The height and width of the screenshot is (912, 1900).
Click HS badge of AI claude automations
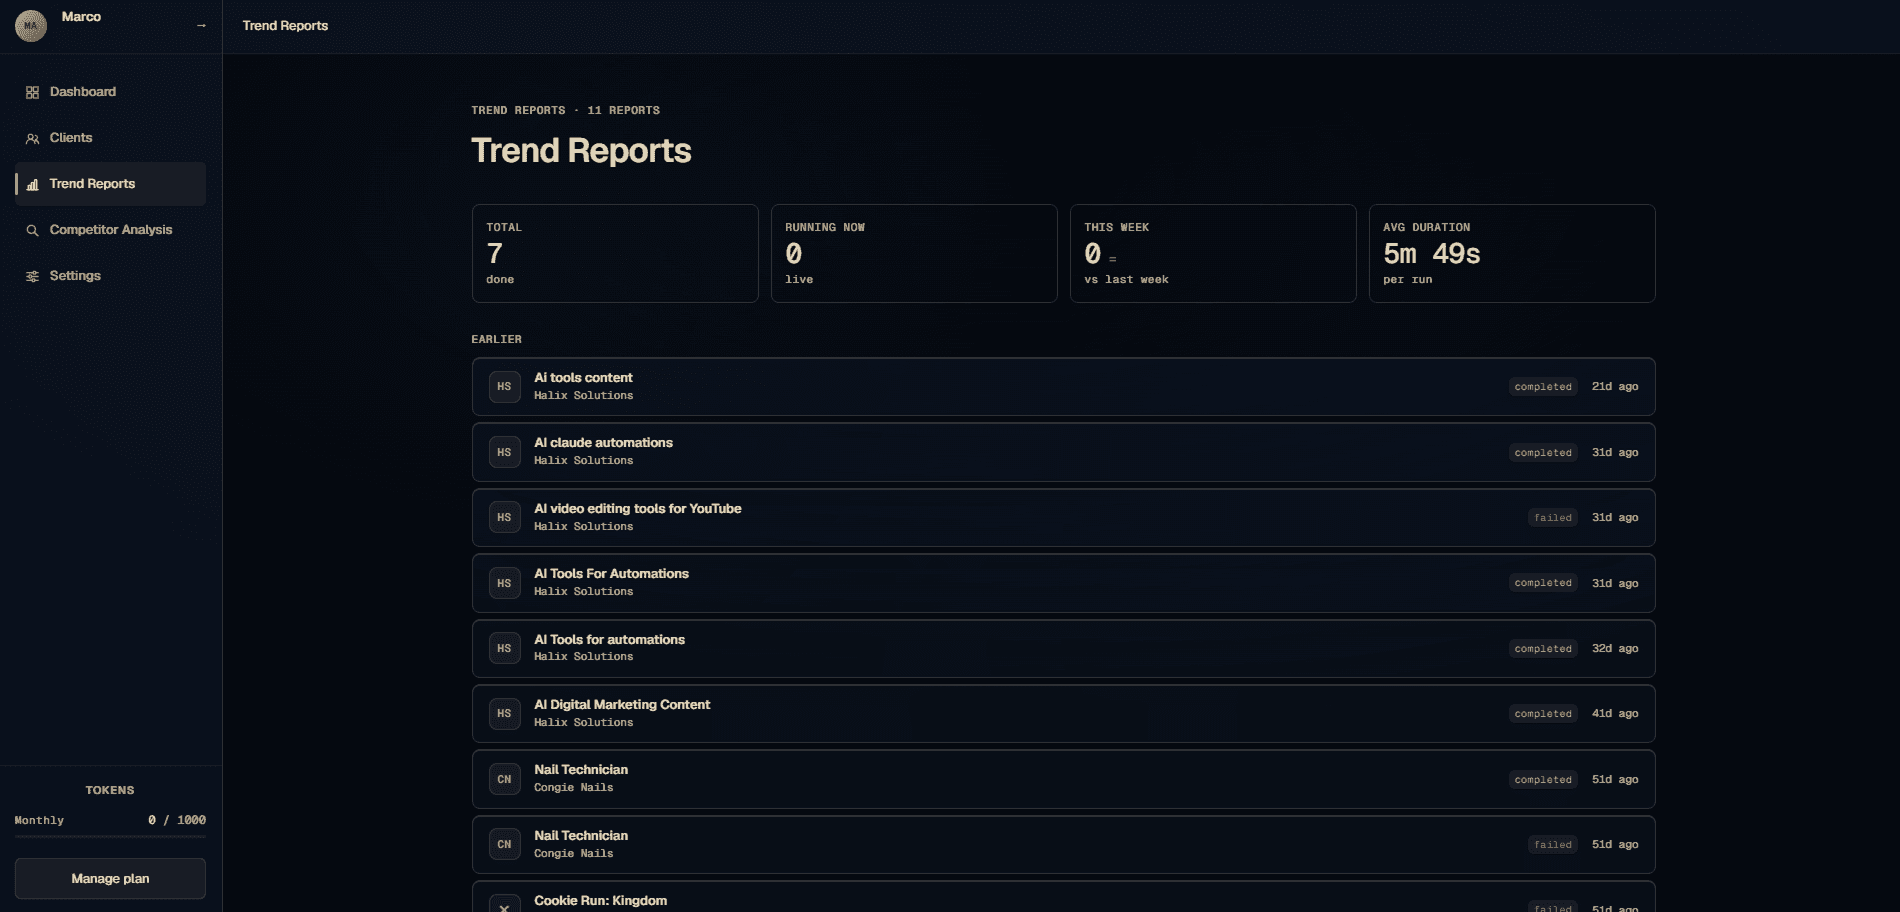coord(504,452)
